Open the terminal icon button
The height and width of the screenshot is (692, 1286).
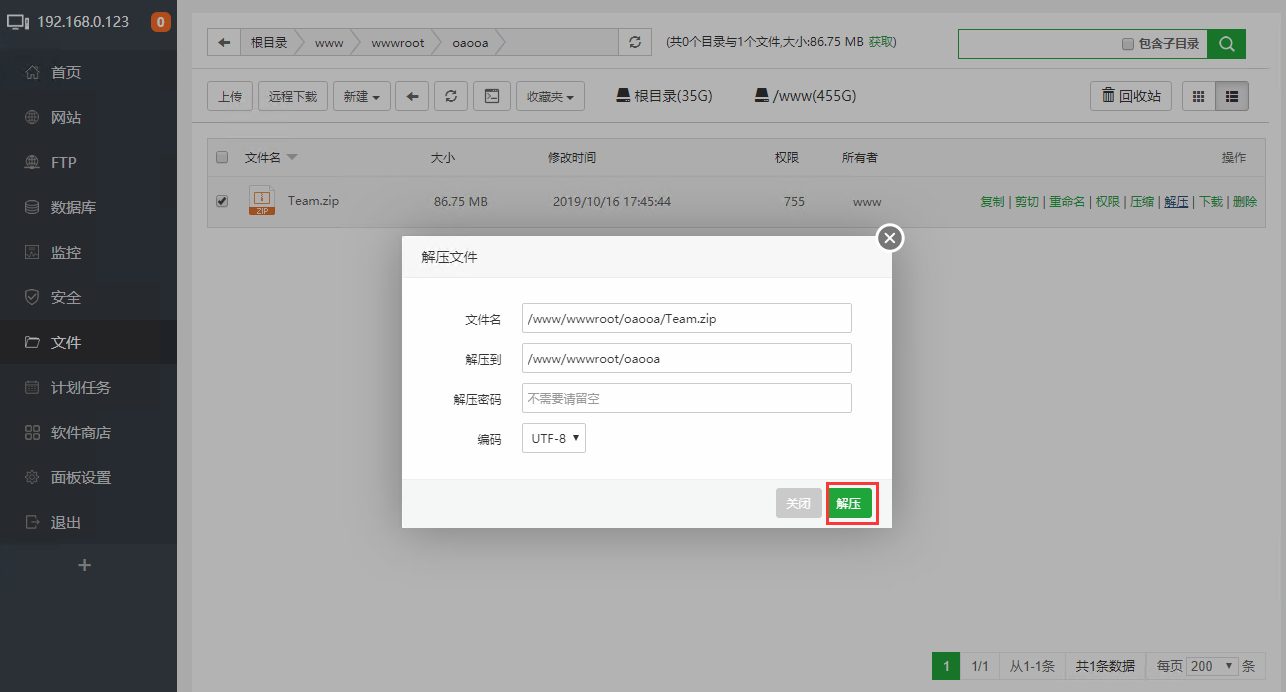[x=491, y=96]
